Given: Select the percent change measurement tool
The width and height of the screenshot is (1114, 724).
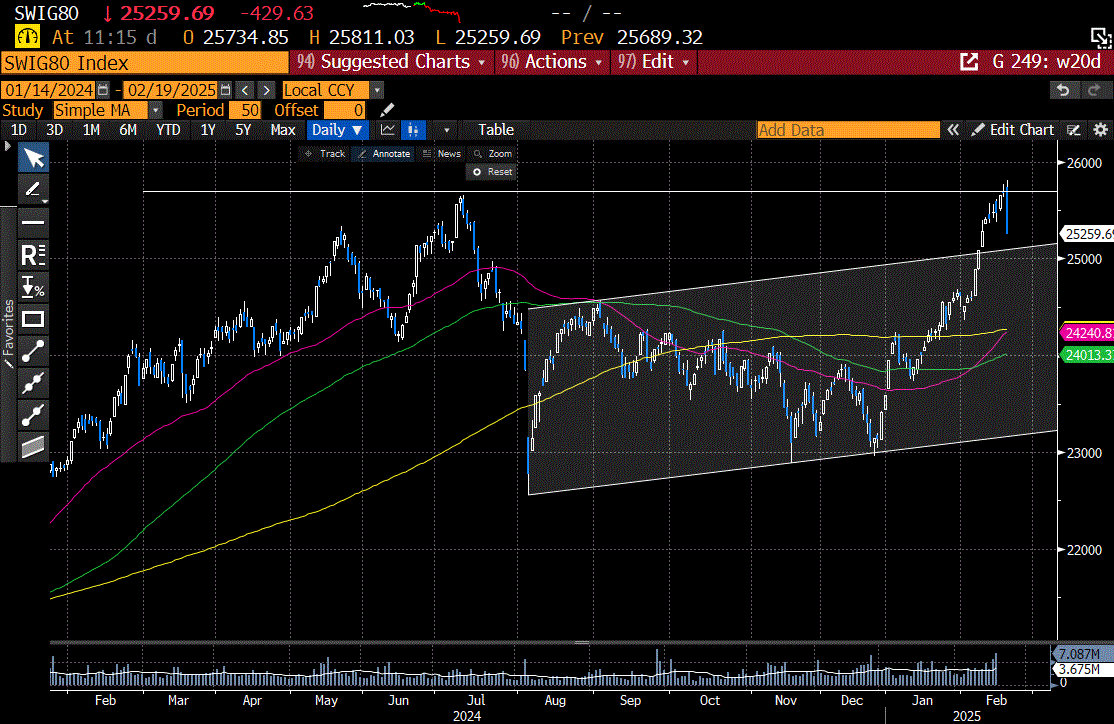Looking at the screenshot, I should click(x=33, y=287).
